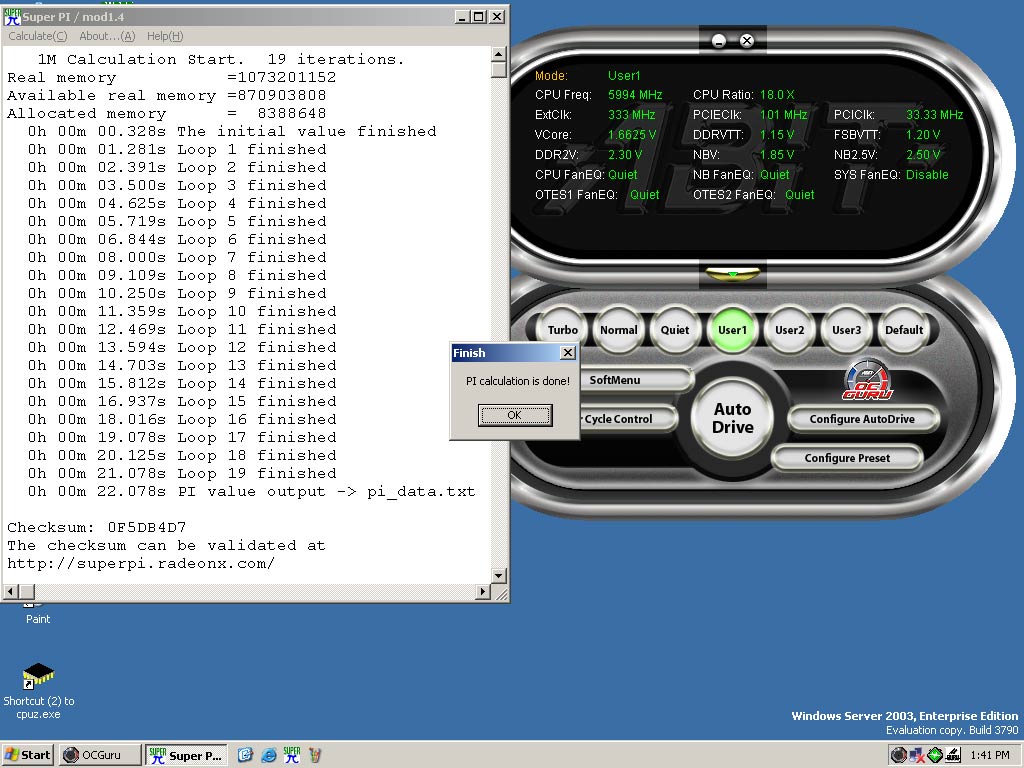Screen dimensions: 1024x768
Task: Collapse OC Guru display with green arrow tab
Action: (x=733, y=274)
